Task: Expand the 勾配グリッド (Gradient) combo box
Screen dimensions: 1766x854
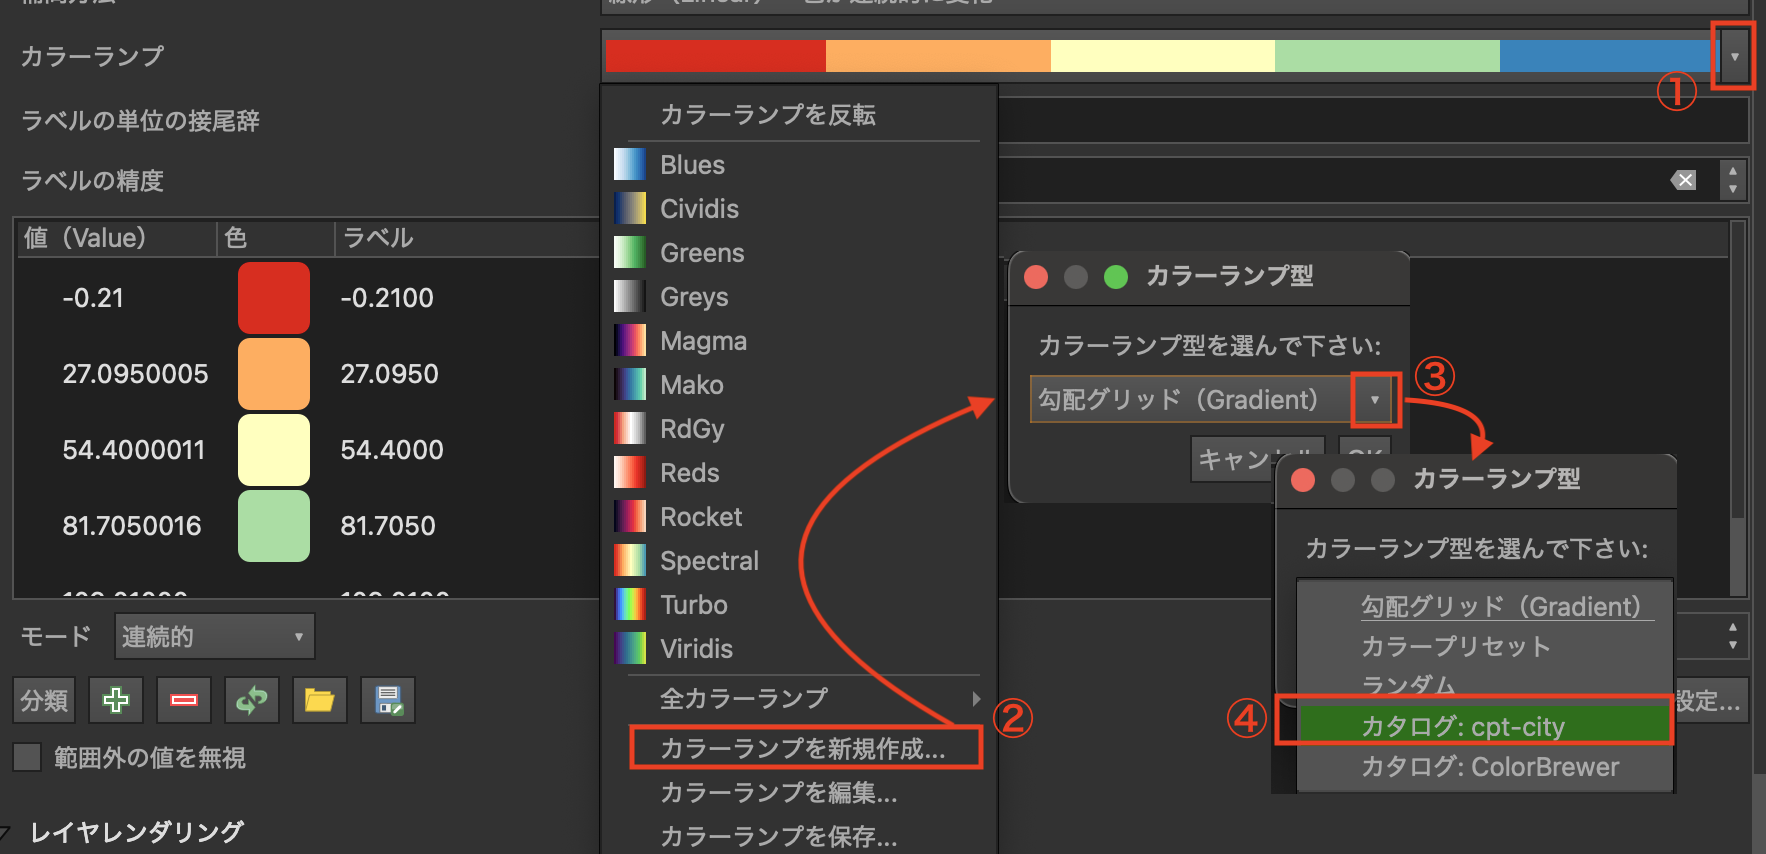Action: (x=1374, y=400)
